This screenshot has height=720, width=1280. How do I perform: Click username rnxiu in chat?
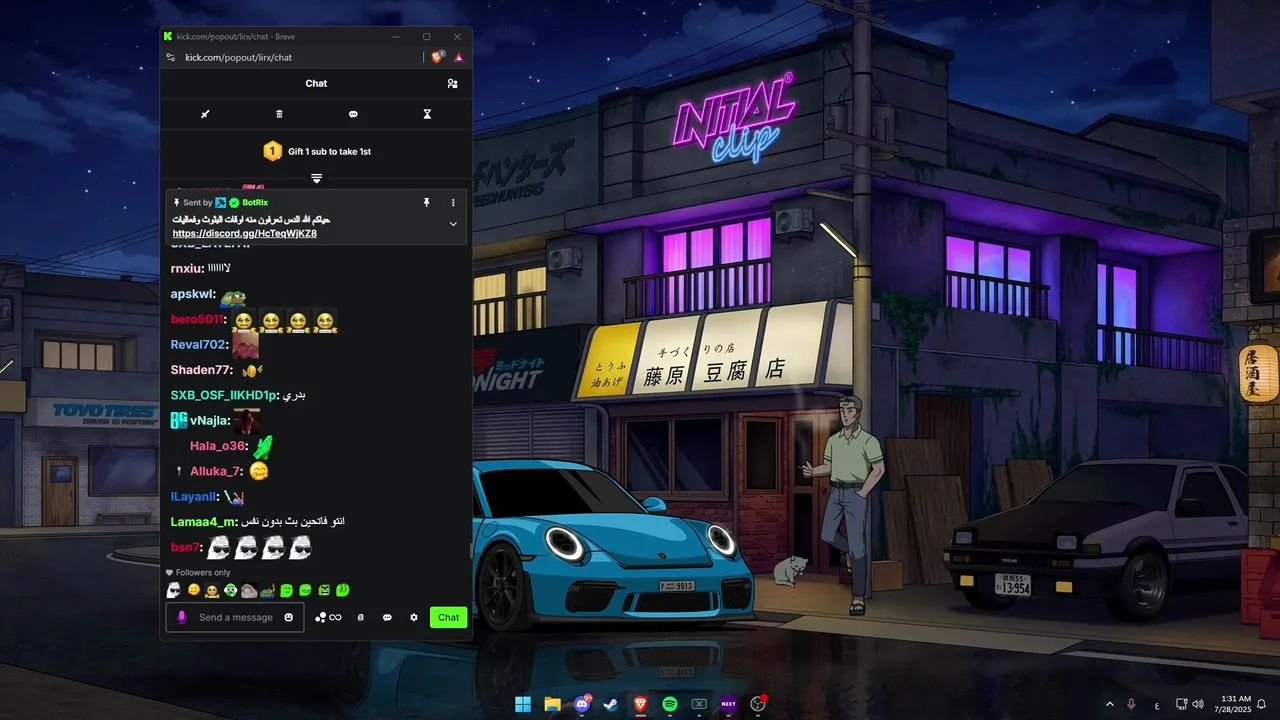coord(186,268)
